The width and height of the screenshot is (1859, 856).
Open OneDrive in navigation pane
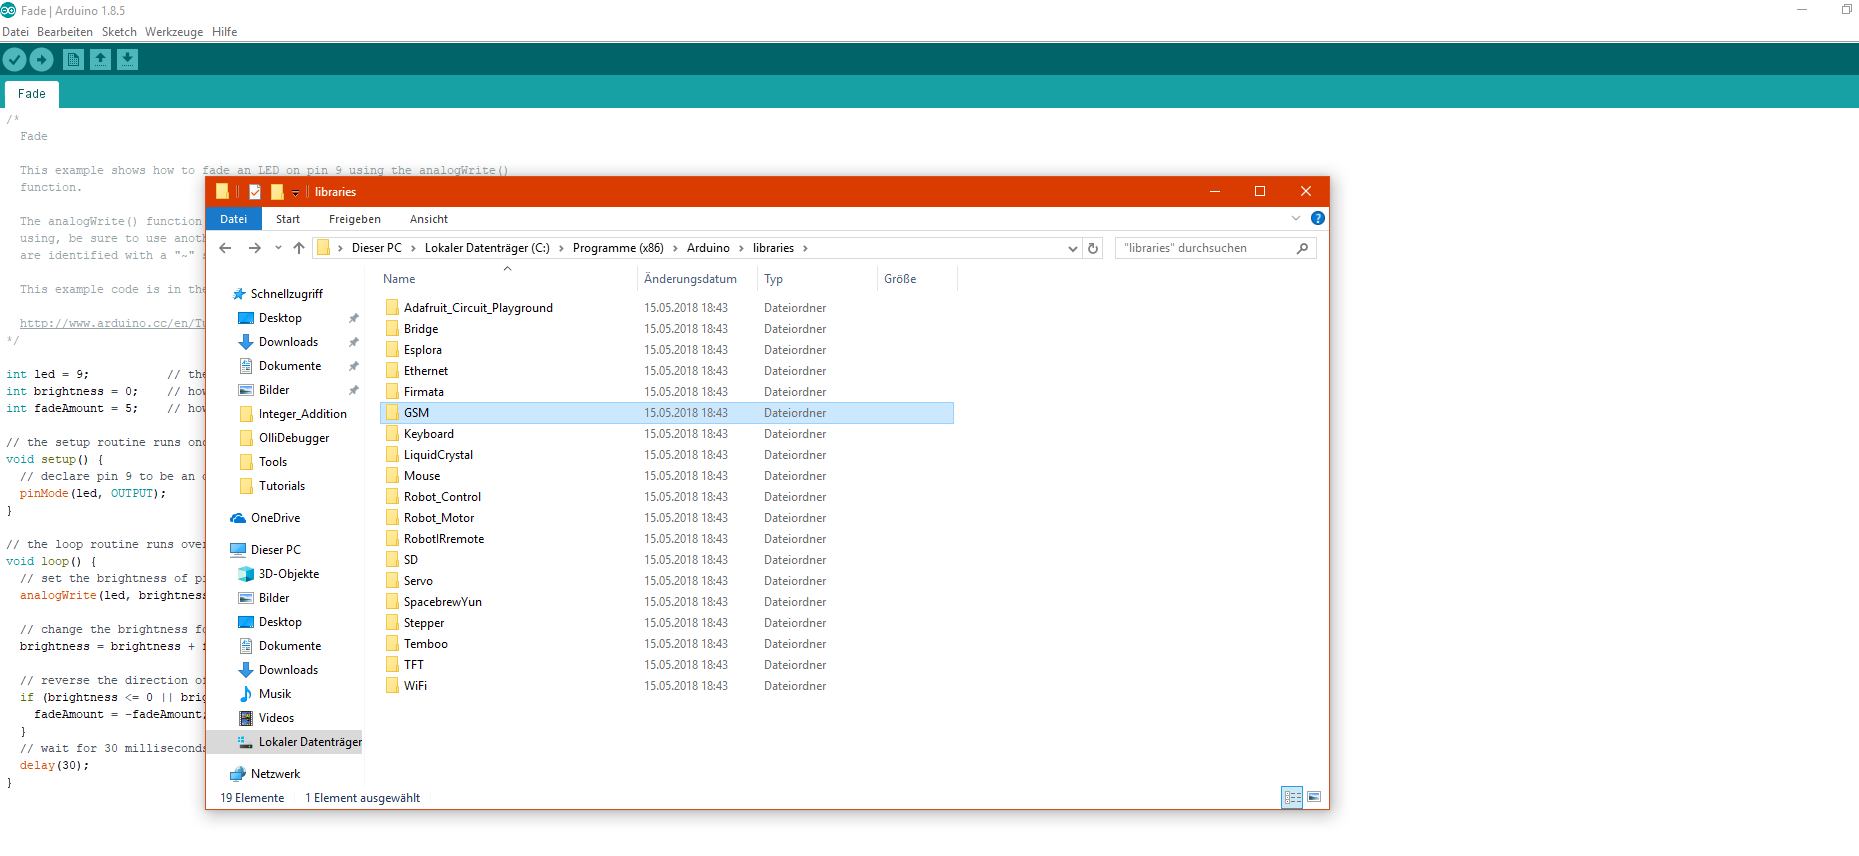tap(275, 518)
